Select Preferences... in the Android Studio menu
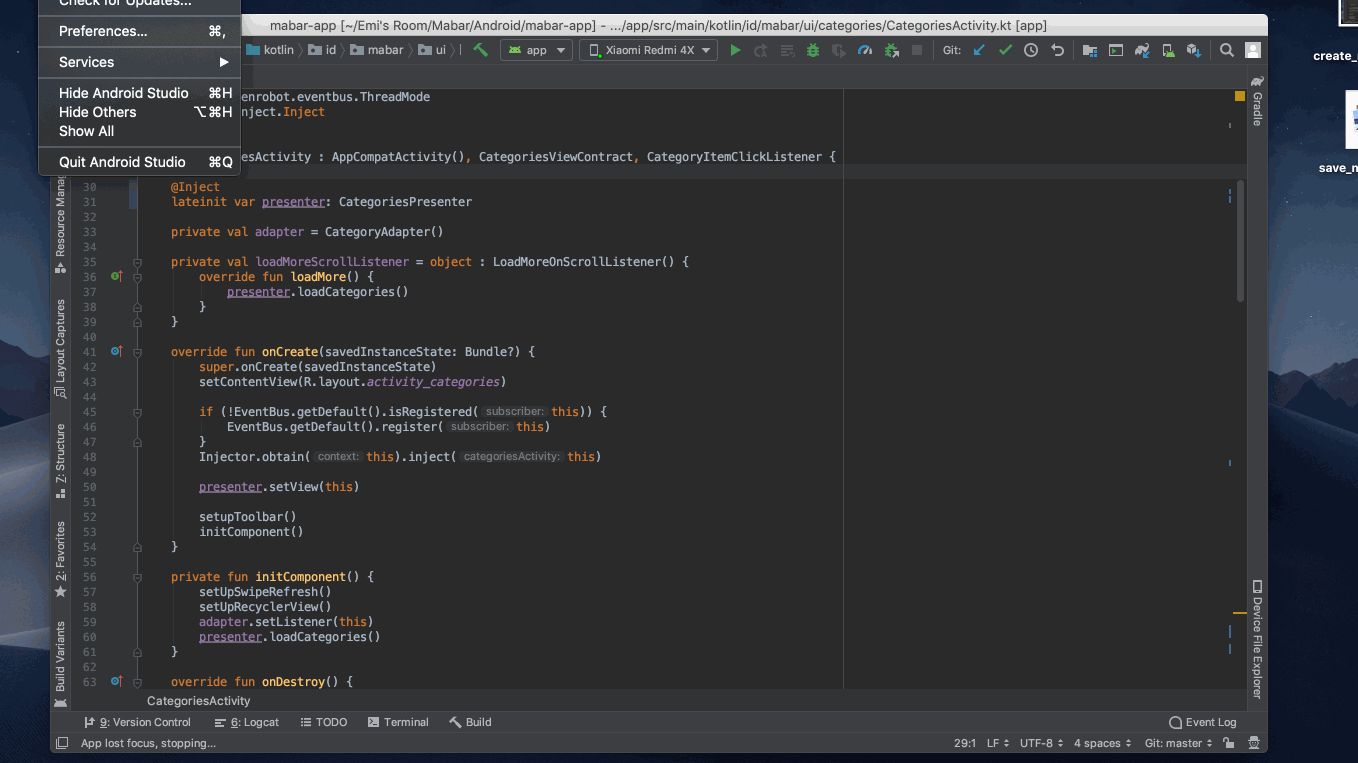This screenshot has width=1358, height=763. pos(139,31)
